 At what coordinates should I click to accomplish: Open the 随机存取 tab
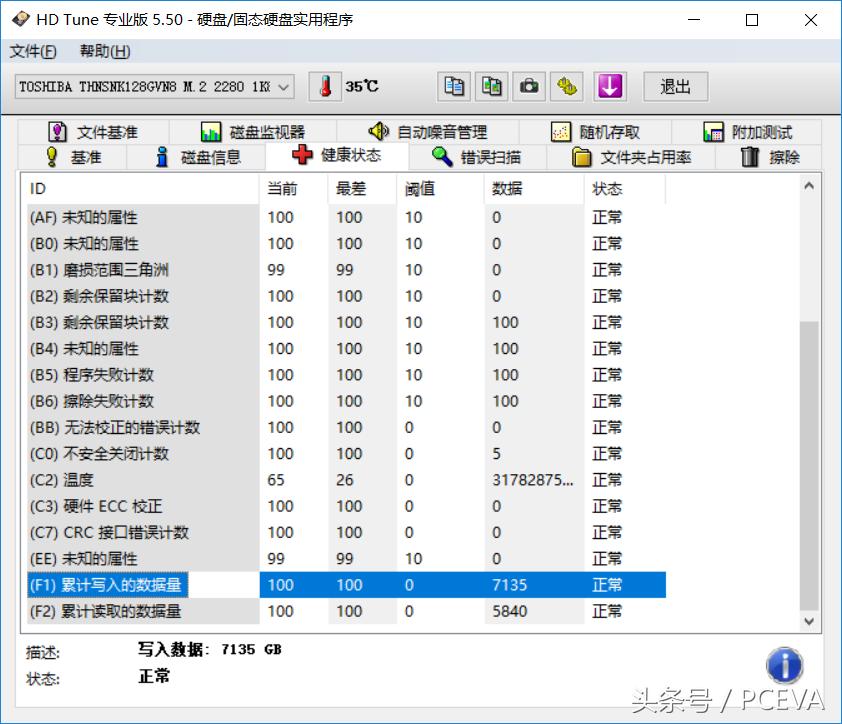pos(596,131)
